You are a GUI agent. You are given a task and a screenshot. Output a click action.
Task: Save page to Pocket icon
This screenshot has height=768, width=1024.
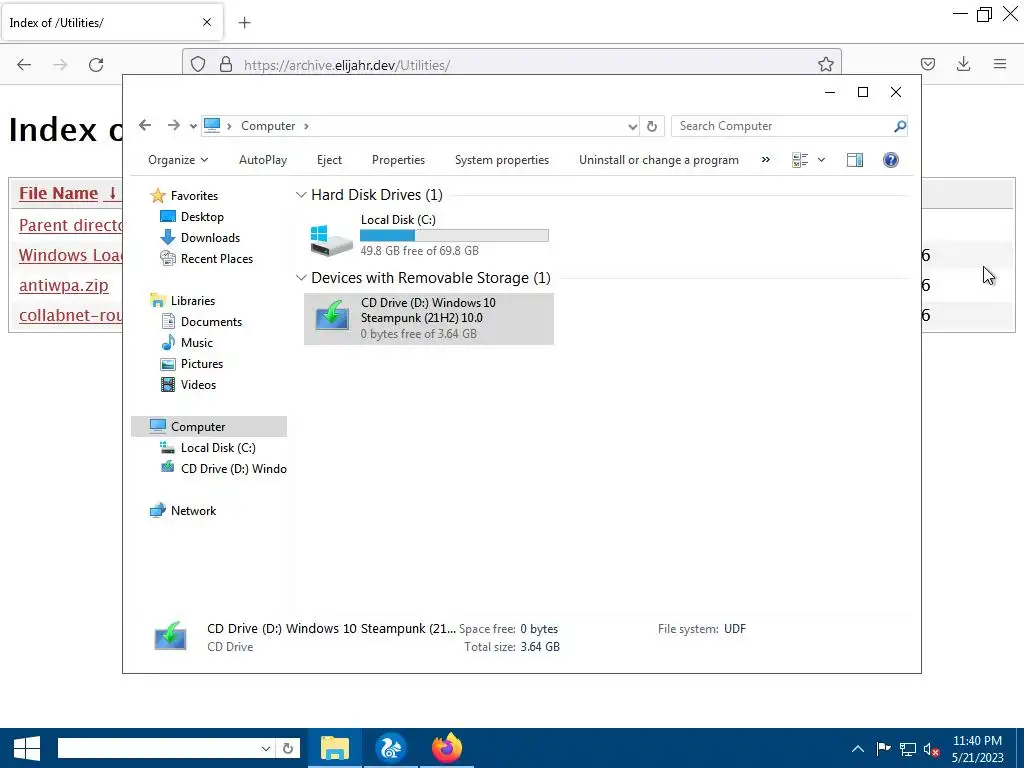[x=928, y=64]
